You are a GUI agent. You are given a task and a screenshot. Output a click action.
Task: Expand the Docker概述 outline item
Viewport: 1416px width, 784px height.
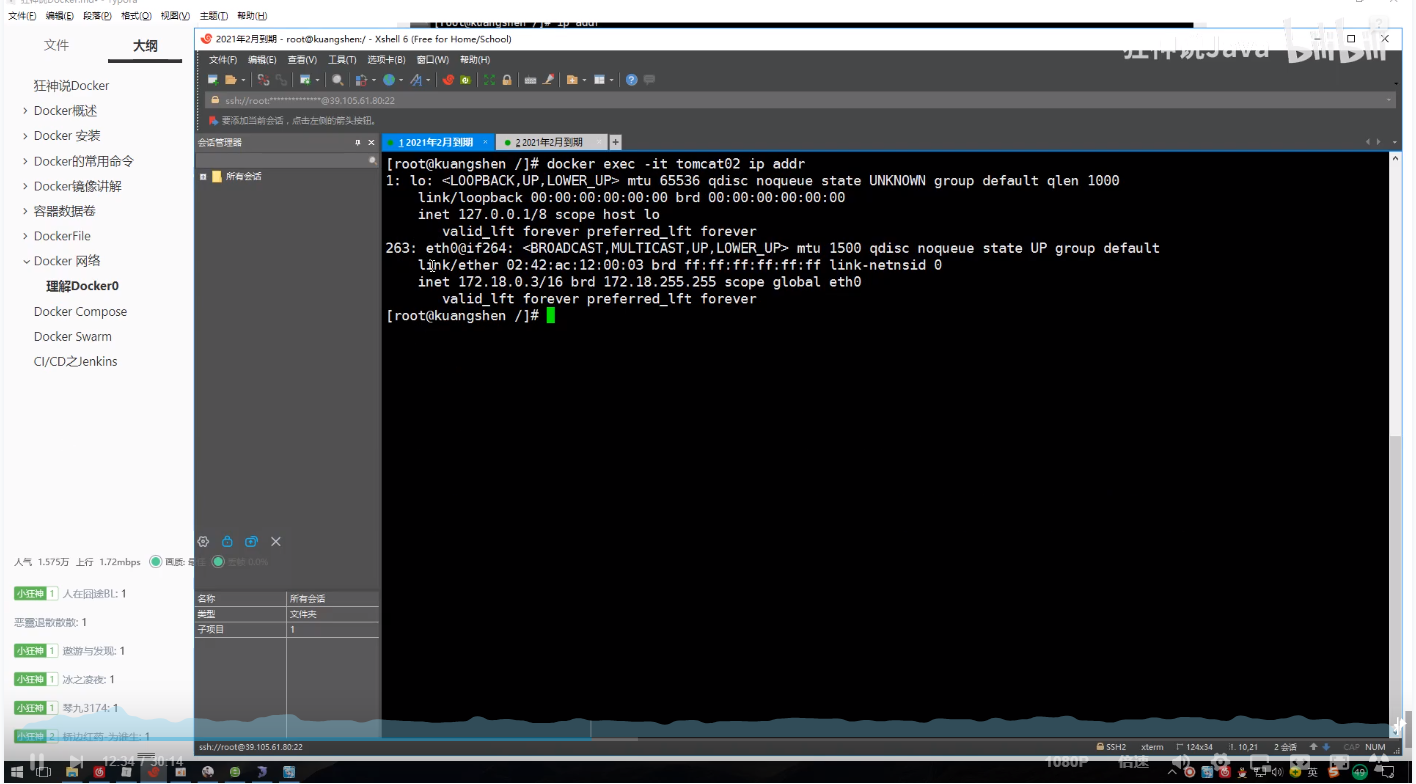tap(25, 111)
